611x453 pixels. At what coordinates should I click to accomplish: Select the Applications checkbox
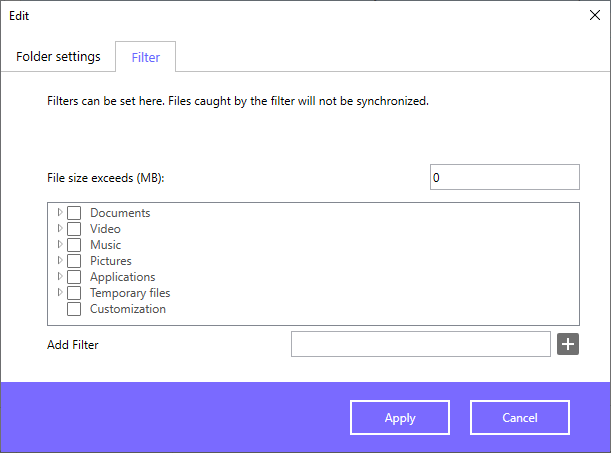(x=74, y=277)
